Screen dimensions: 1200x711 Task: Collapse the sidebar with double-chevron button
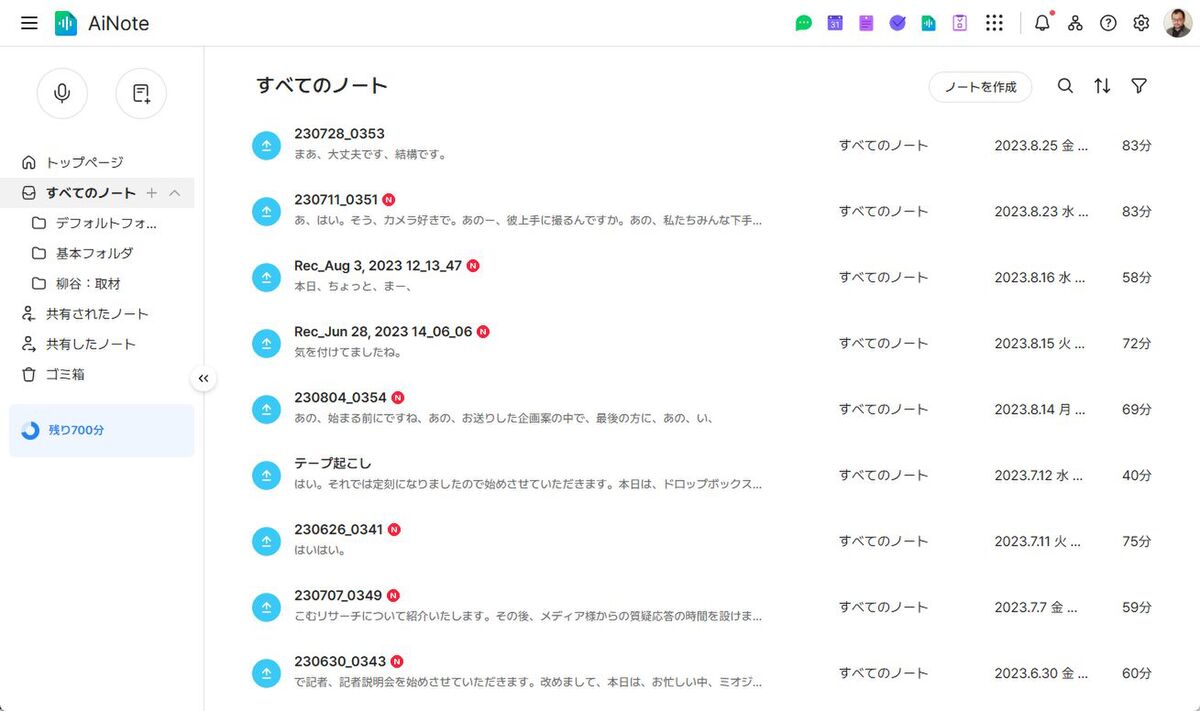[203, 378]
